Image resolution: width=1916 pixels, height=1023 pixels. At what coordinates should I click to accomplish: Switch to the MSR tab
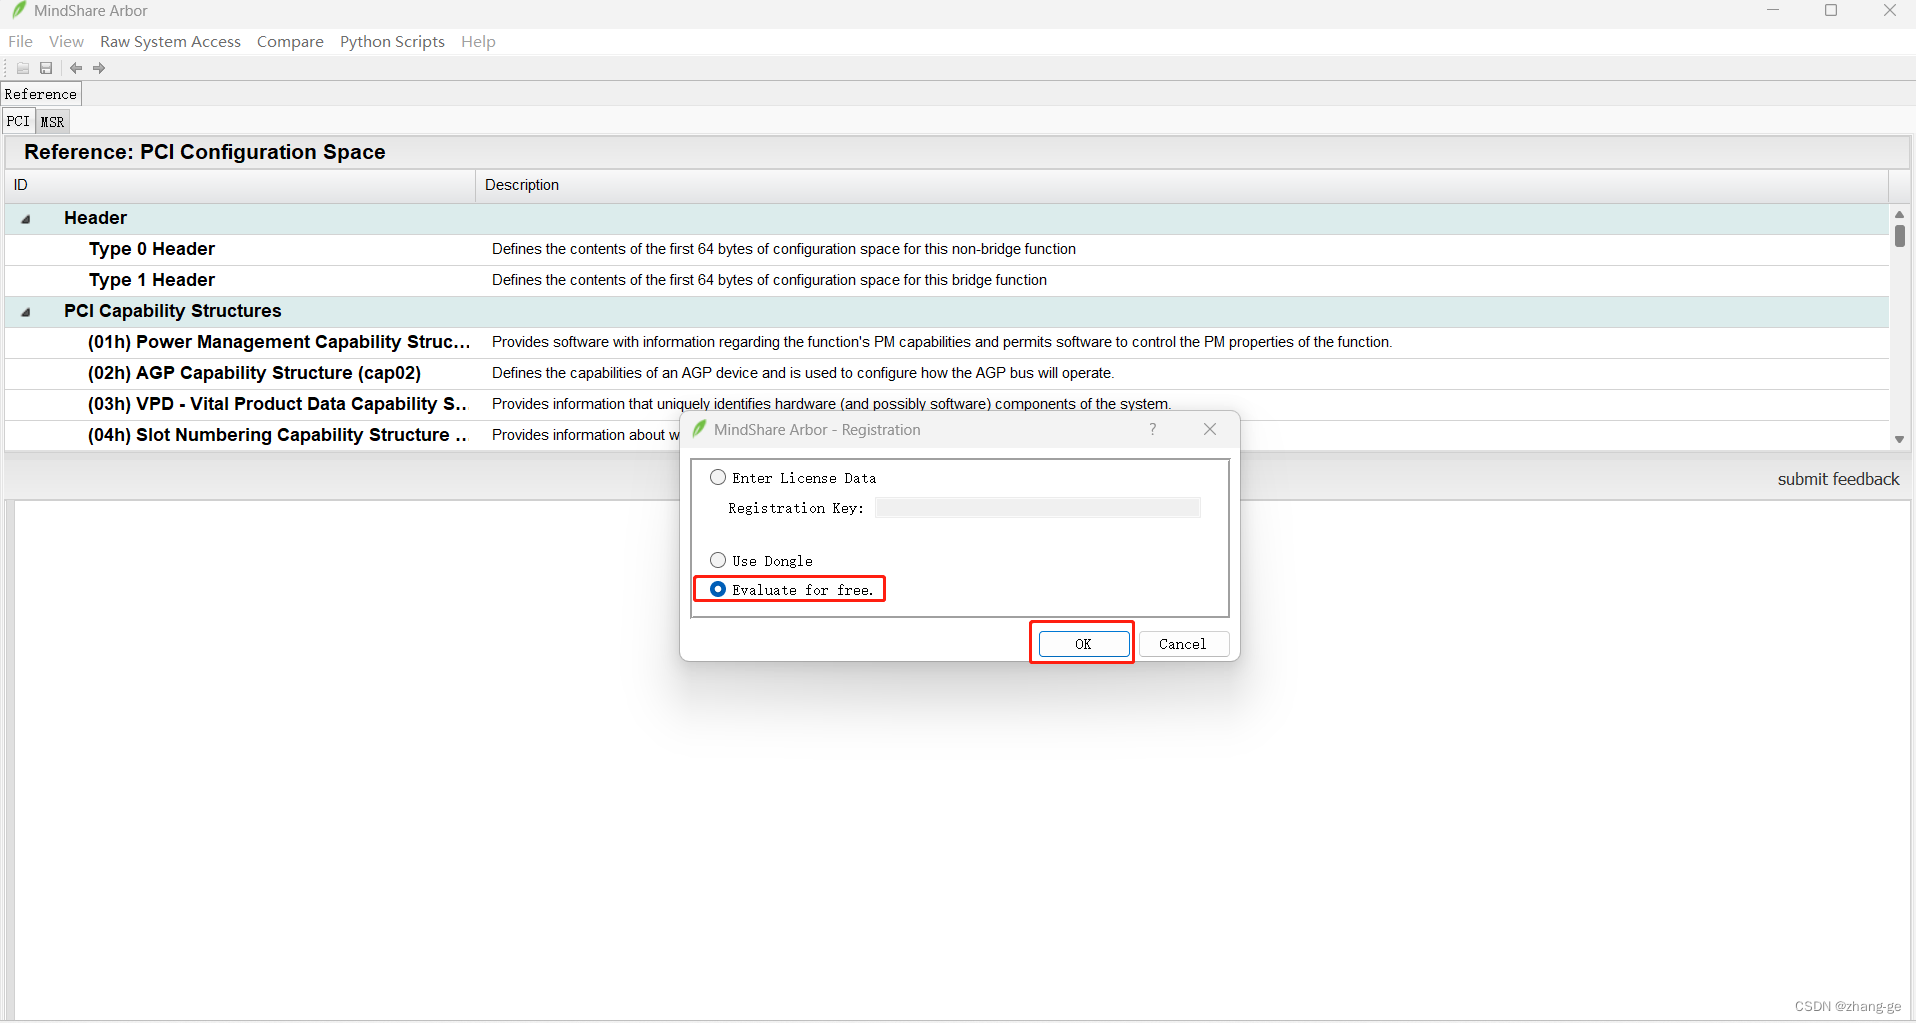[52, 121]
